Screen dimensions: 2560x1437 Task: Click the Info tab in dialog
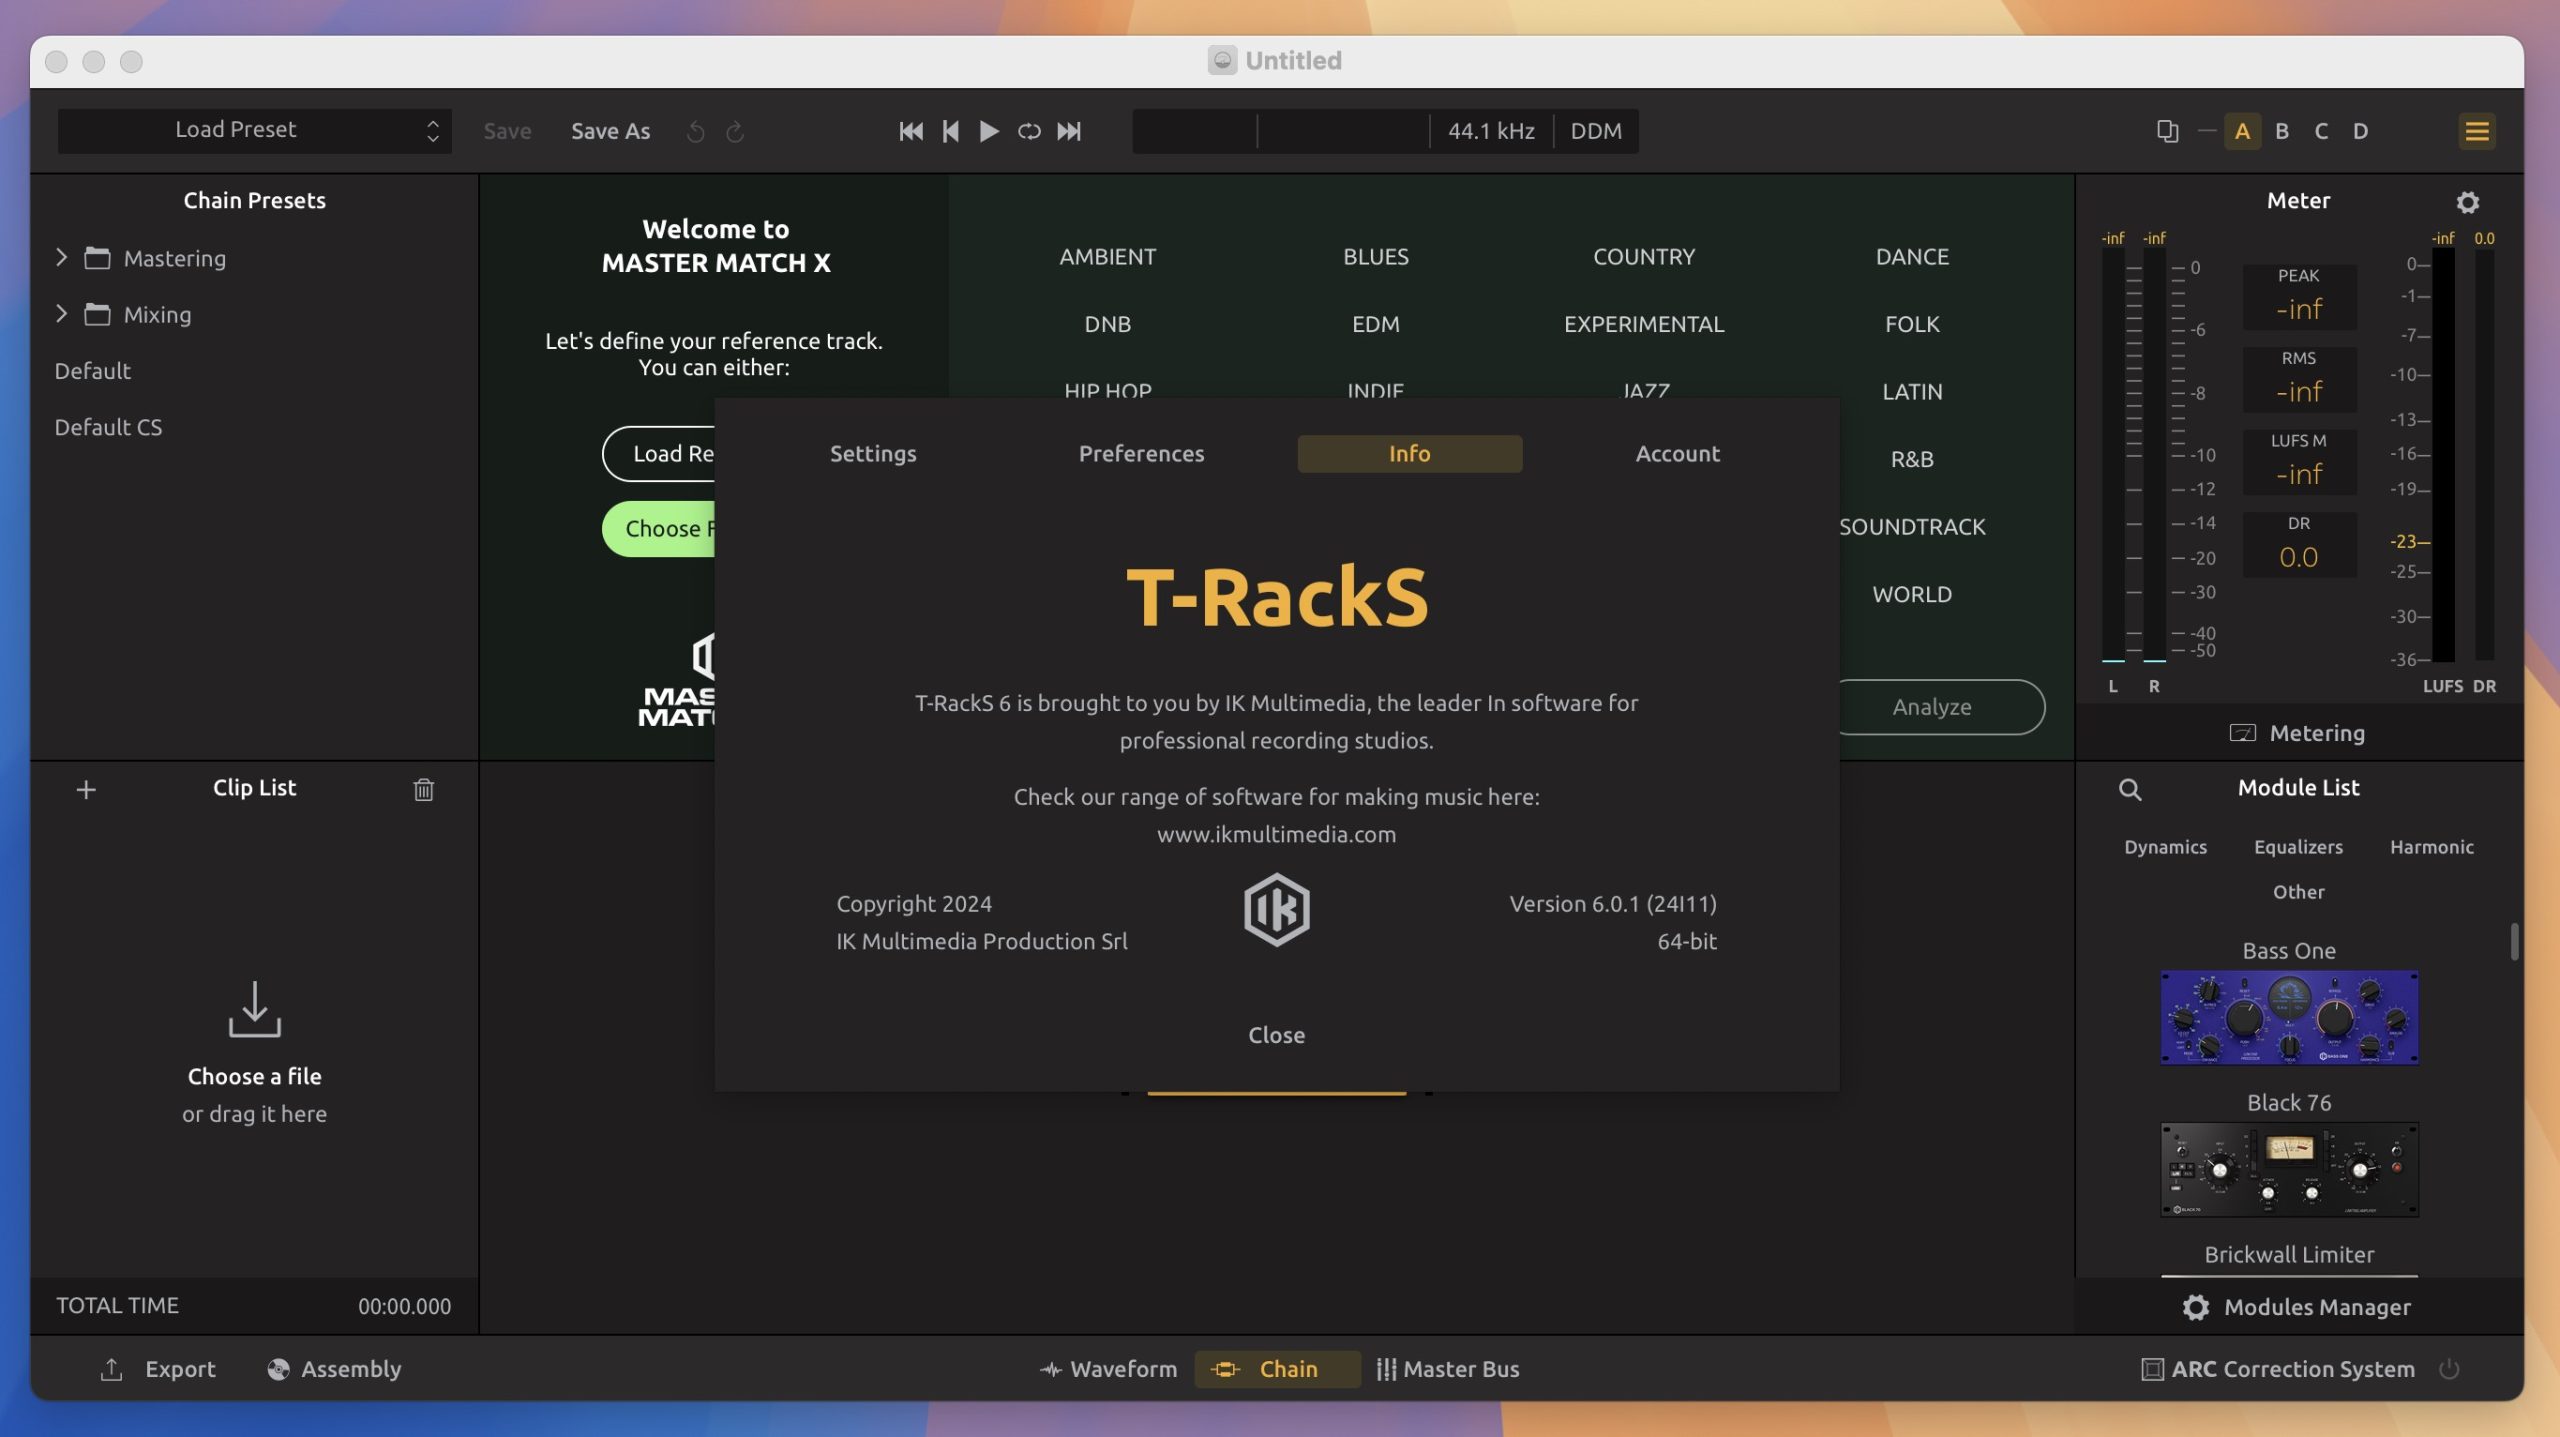1410,452
